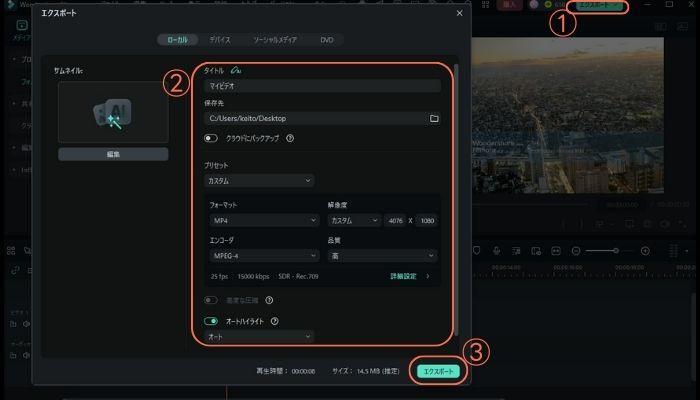
Task: Switch to the デバイス tab
Action: pyautogui.click(x=220, y=40)
